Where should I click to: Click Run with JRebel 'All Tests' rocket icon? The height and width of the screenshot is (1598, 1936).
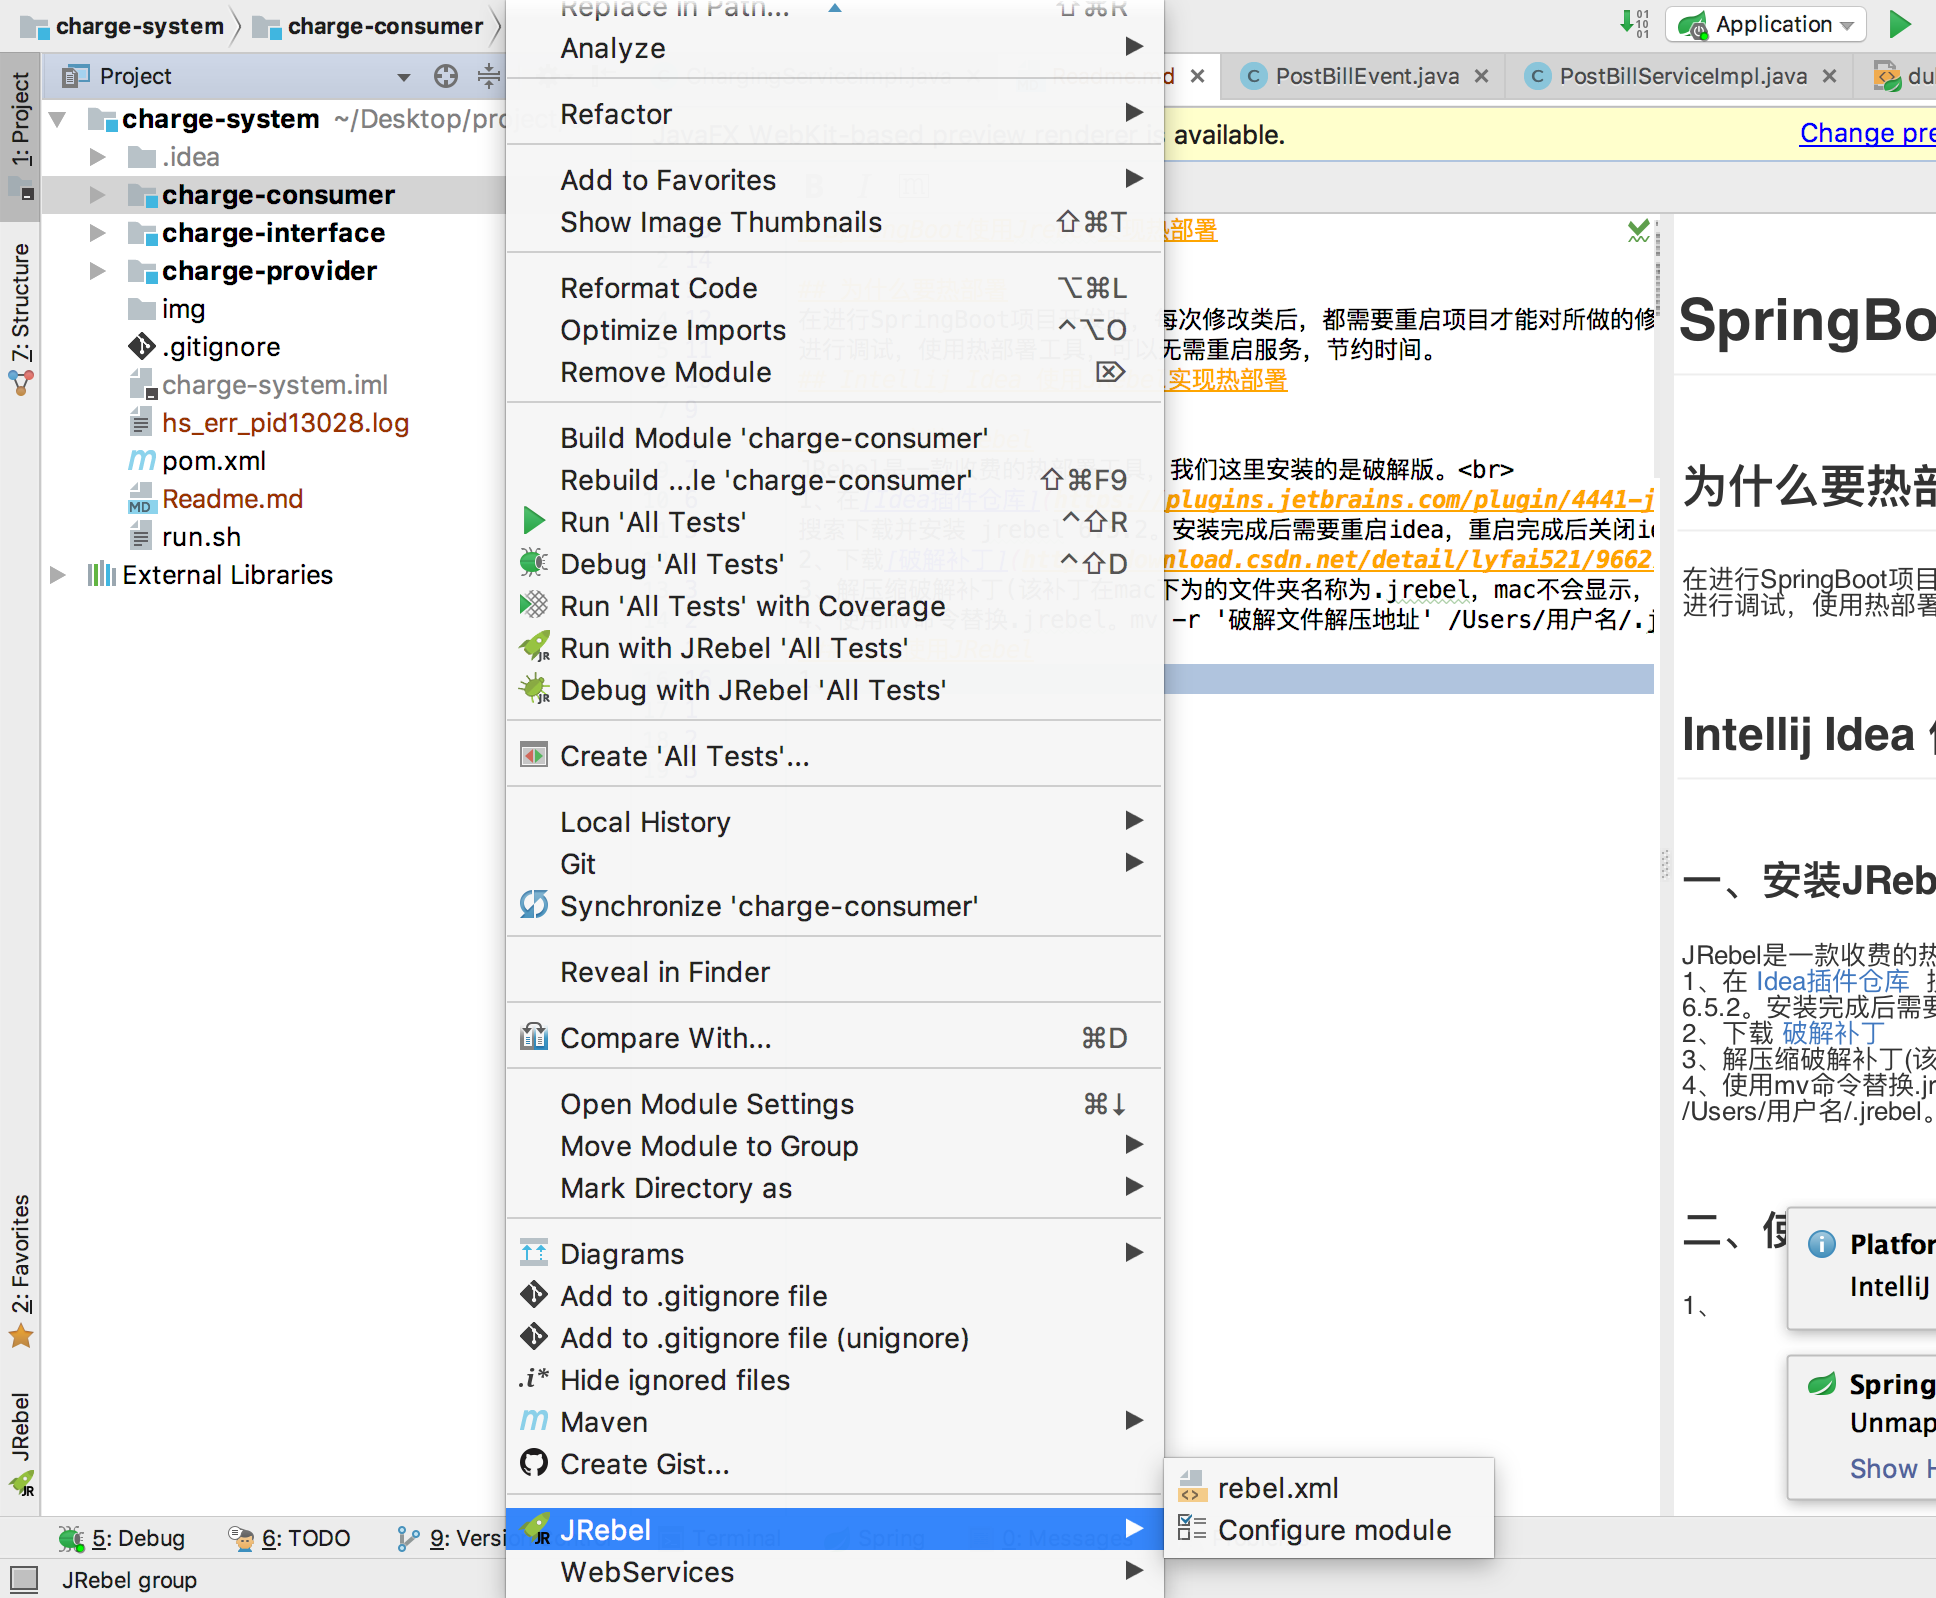(x=535, y=647)
